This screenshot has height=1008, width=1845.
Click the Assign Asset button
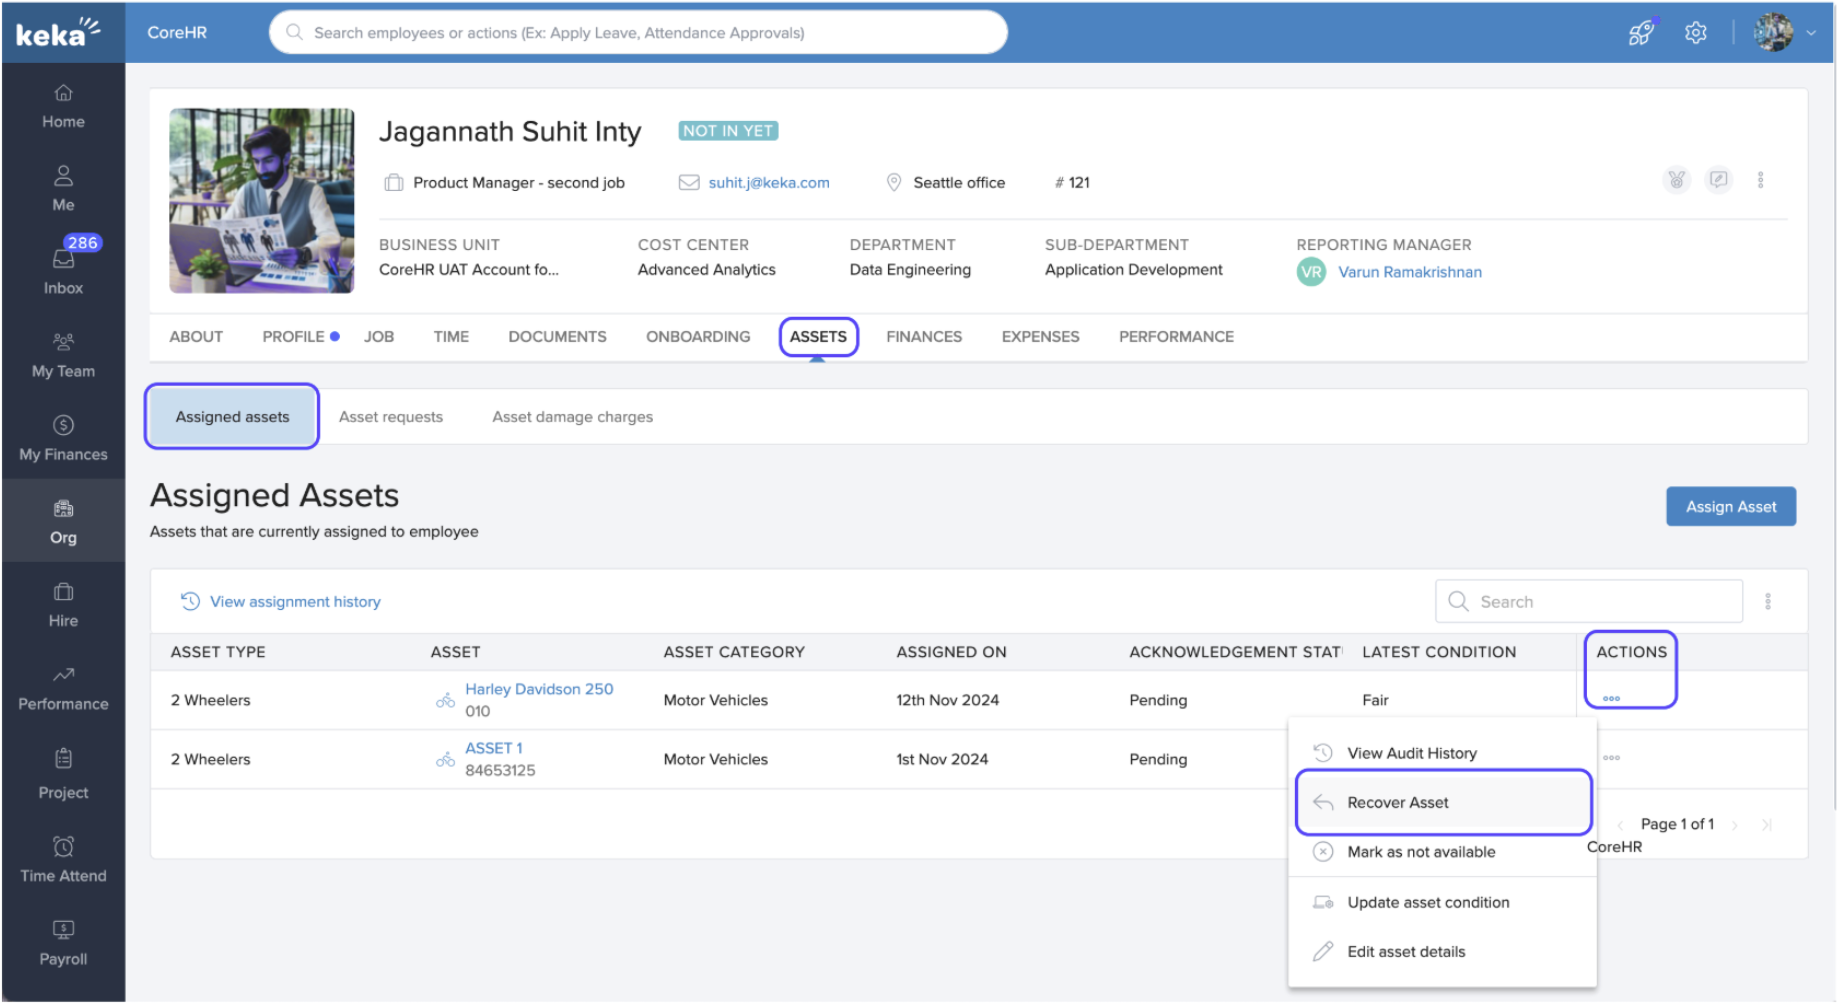pyautogui.click(x=1730, y=507)
